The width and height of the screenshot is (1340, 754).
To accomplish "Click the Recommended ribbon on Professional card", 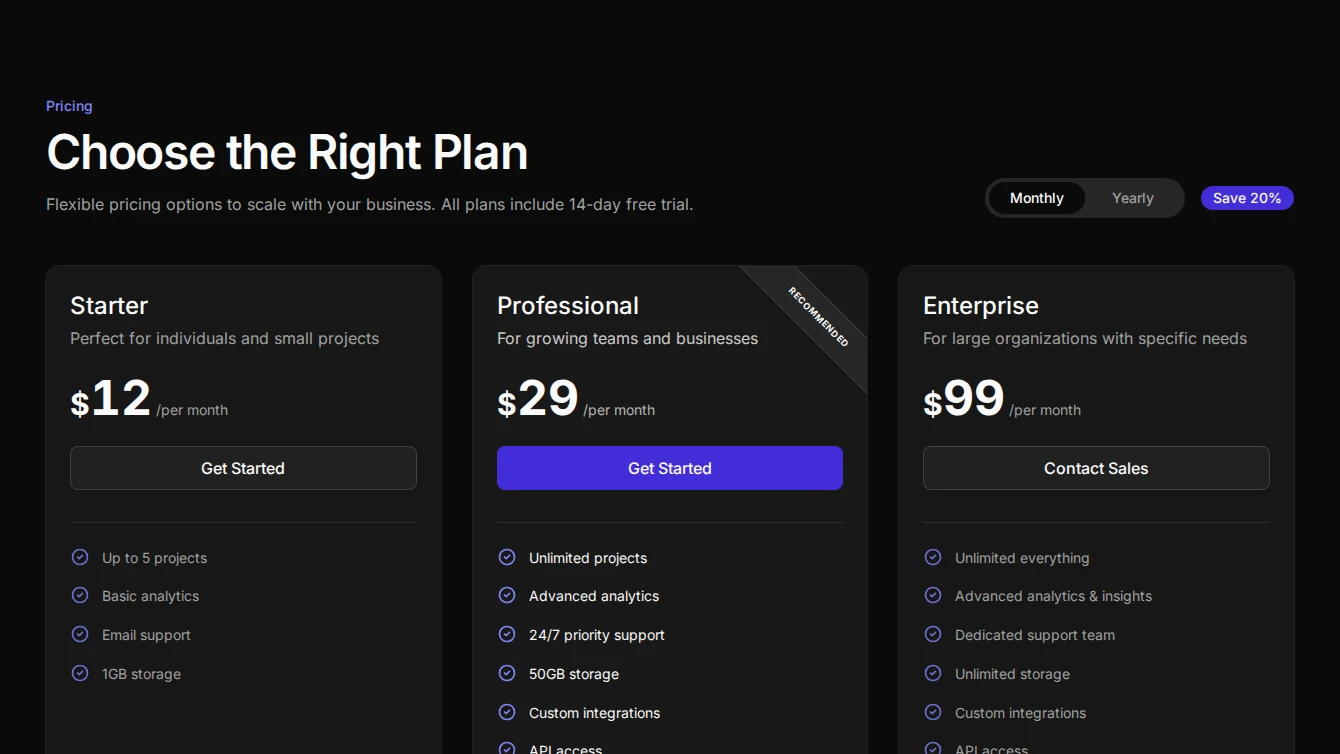I will pos(819,317).
